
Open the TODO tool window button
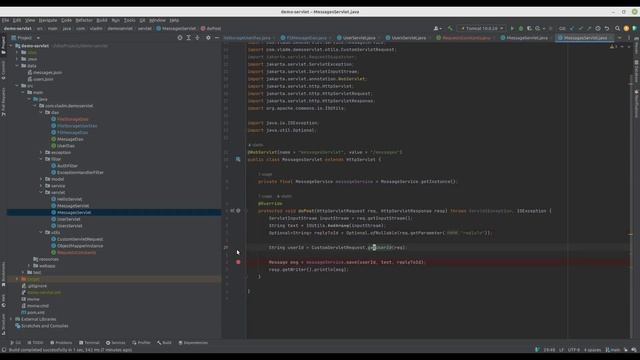pos(35,342)
